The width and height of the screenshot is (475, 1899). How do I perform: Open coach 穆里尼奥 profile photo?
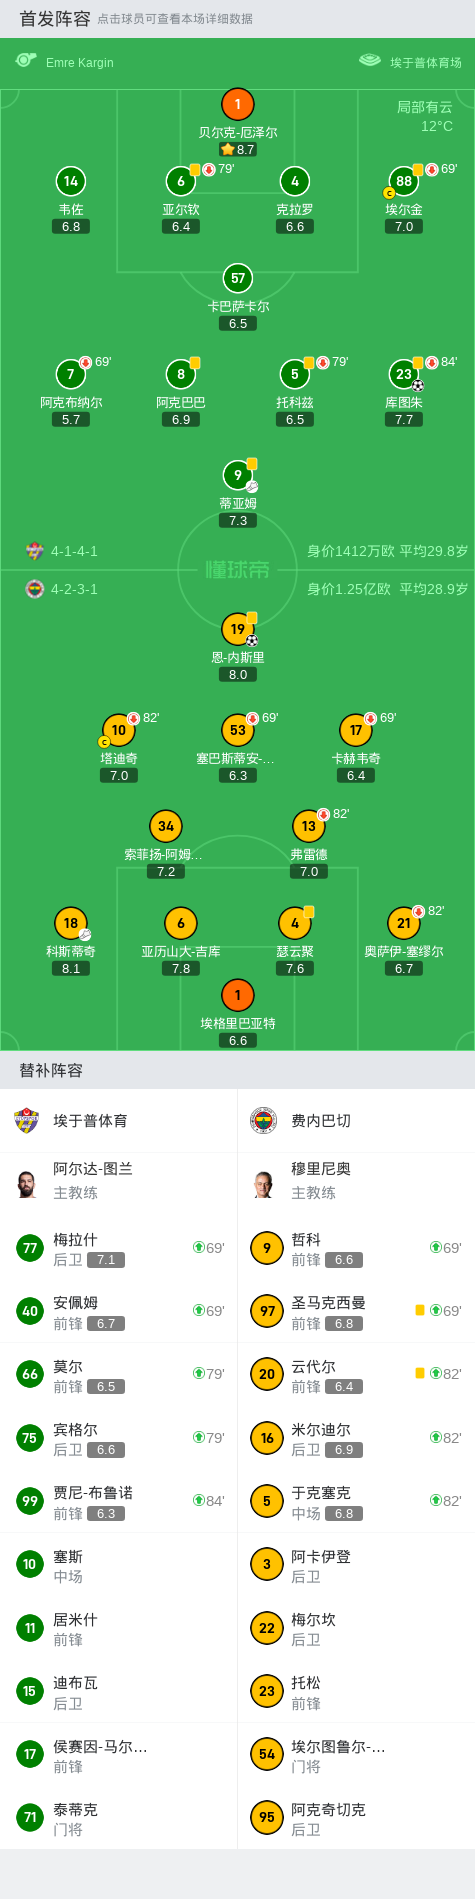(264, 1183)
